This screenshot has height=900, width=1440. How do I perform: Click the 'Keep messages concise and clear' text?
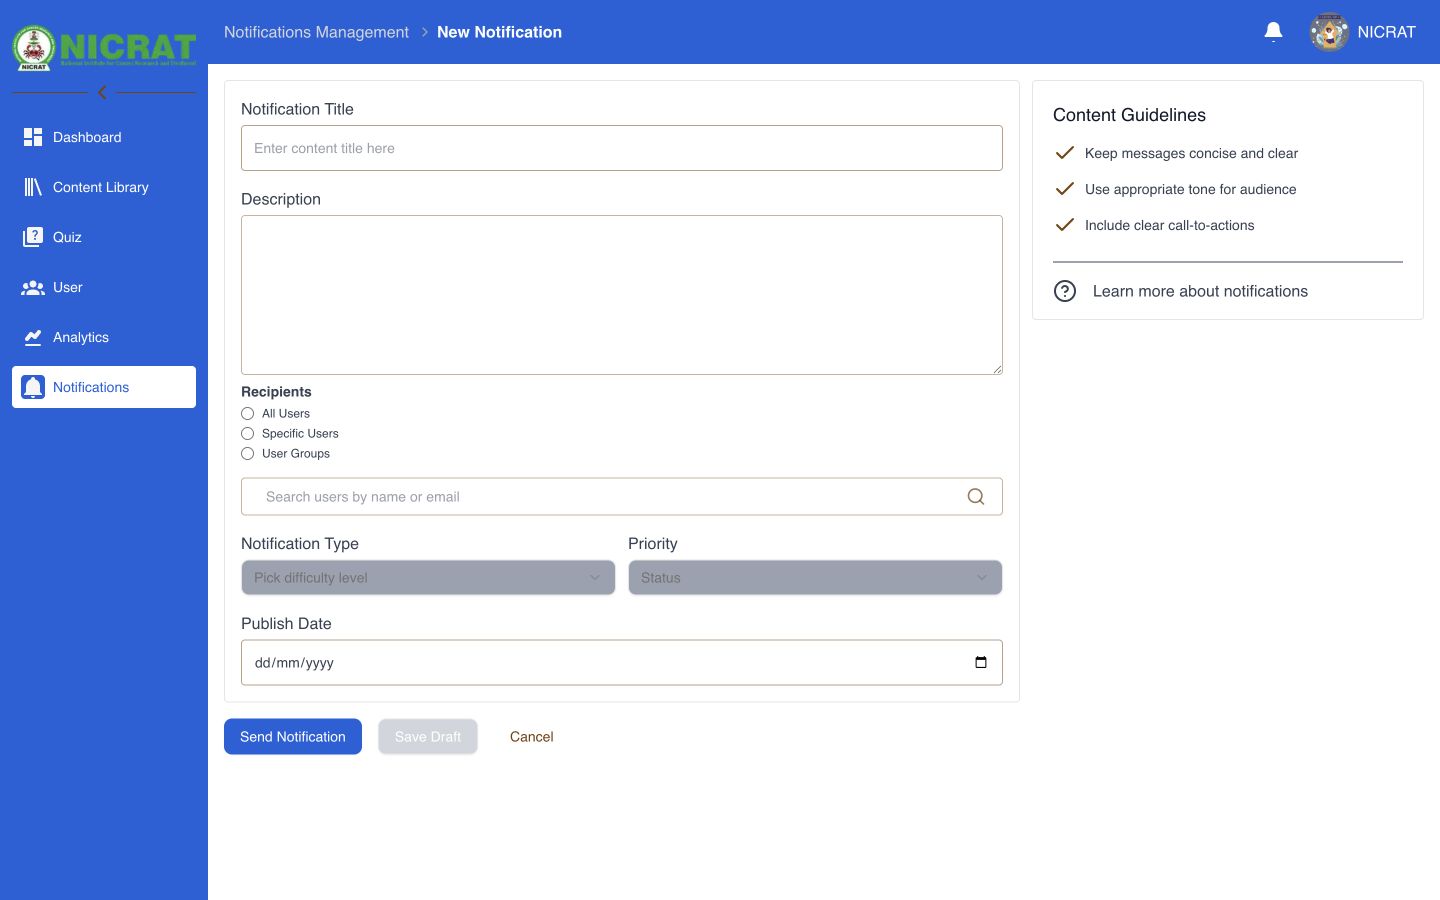coord(1191,153)
